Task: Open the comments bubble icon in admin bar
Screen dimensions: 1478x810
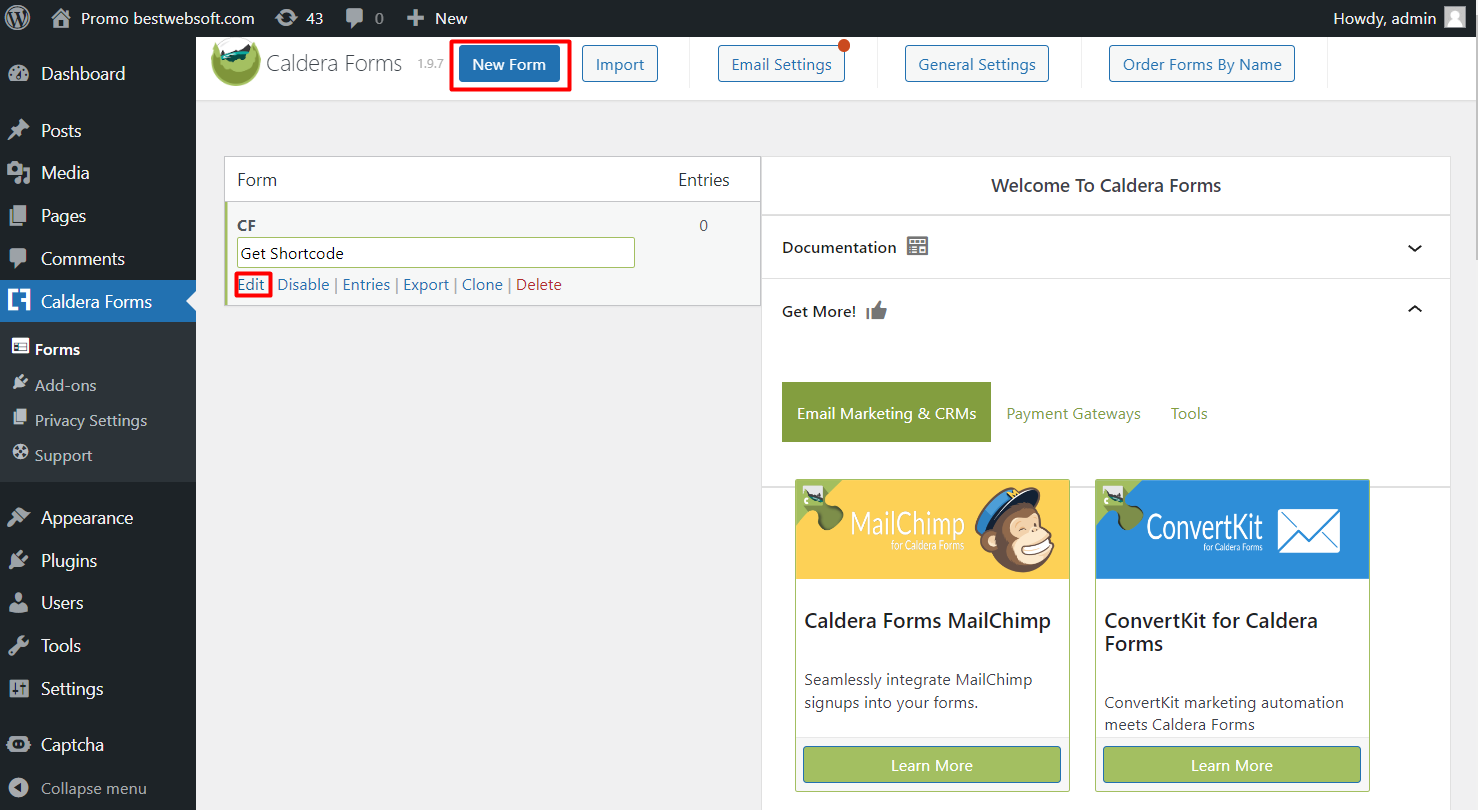Action: pos(354,18)
